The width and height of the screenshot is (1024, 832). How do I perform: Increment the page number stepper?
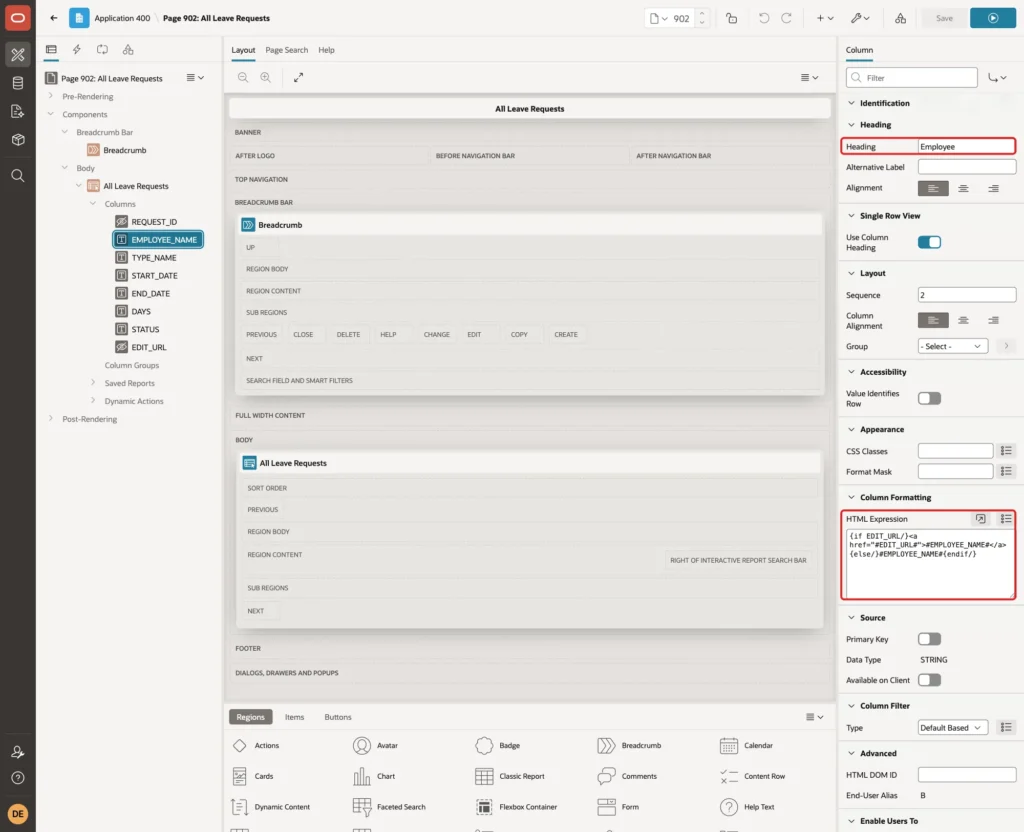click(x=702, y=13)
